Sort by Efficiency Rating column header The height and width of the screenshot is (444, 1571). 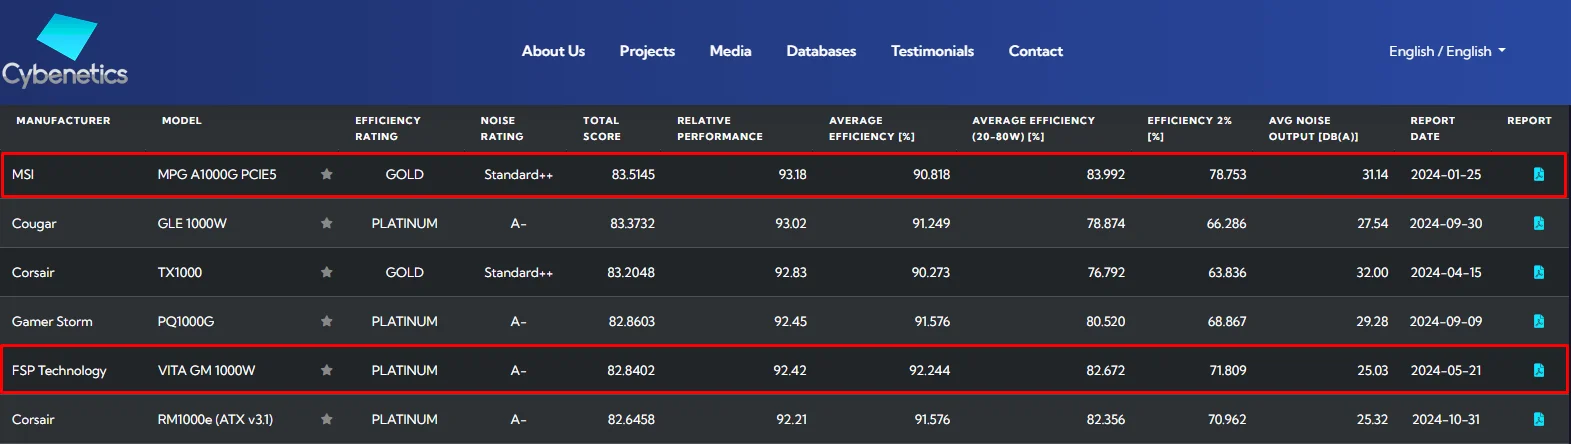pos(388,128)
